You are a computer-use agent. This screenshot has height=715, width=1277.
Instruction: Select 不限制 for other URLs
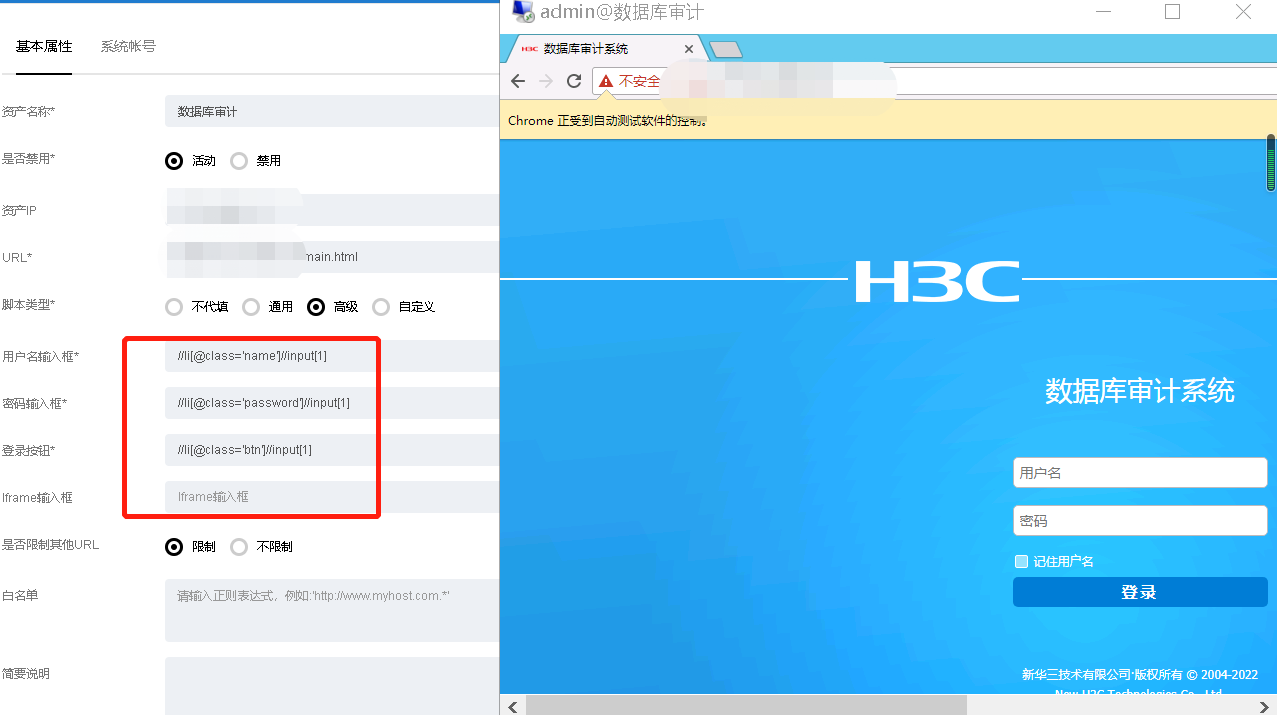239,547
